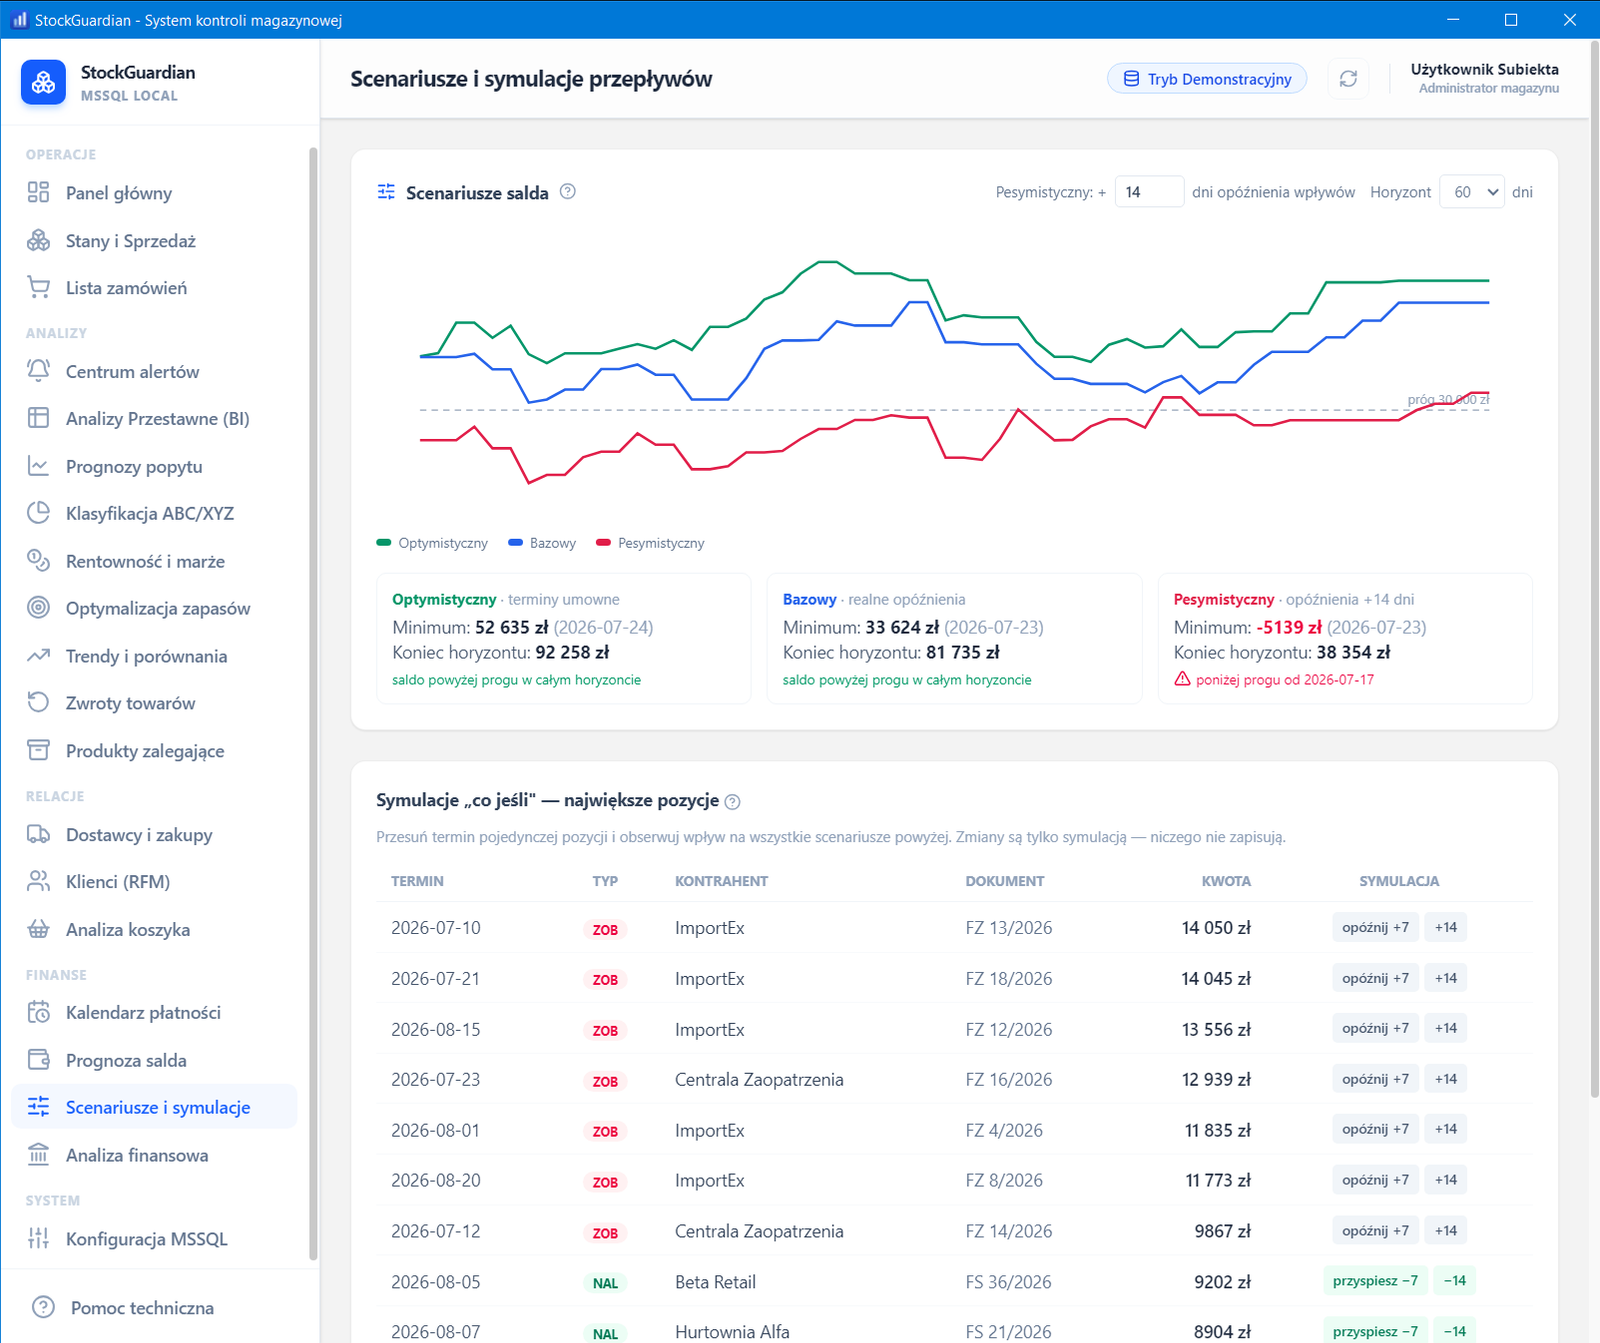The image size is (1600, 1343).
Task: Click the StockGuardian title bar app icon
Action: tap(19, 19)
